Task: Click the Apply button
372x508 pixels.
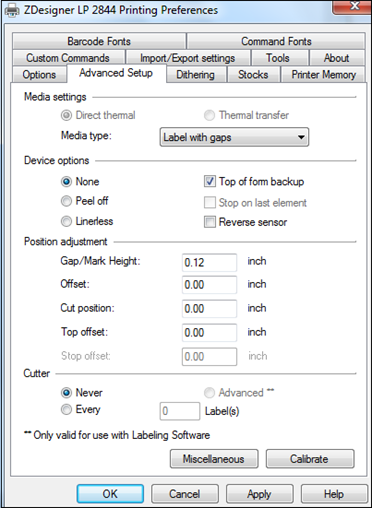Action: click(259, 494)
